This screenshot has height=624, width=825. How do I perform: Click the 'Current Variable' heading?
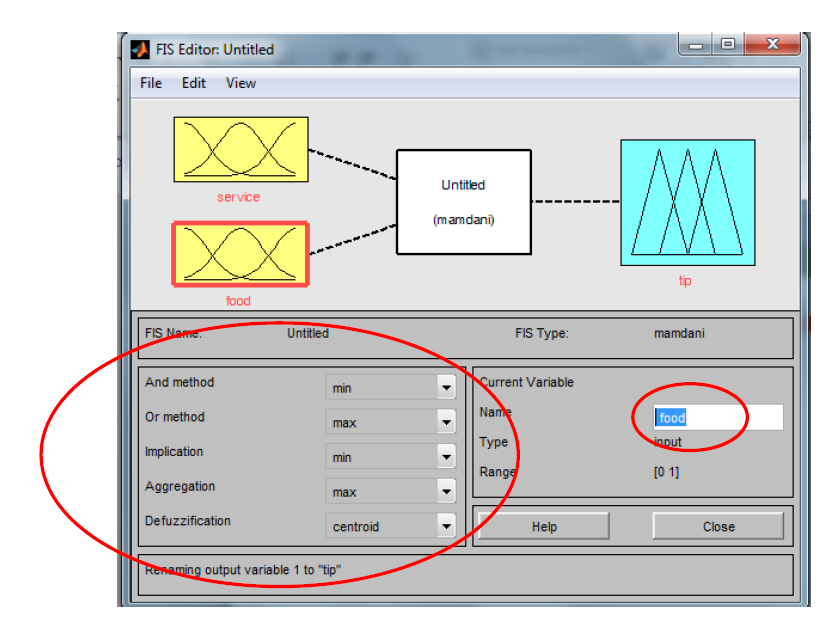[x=527, y=383]
